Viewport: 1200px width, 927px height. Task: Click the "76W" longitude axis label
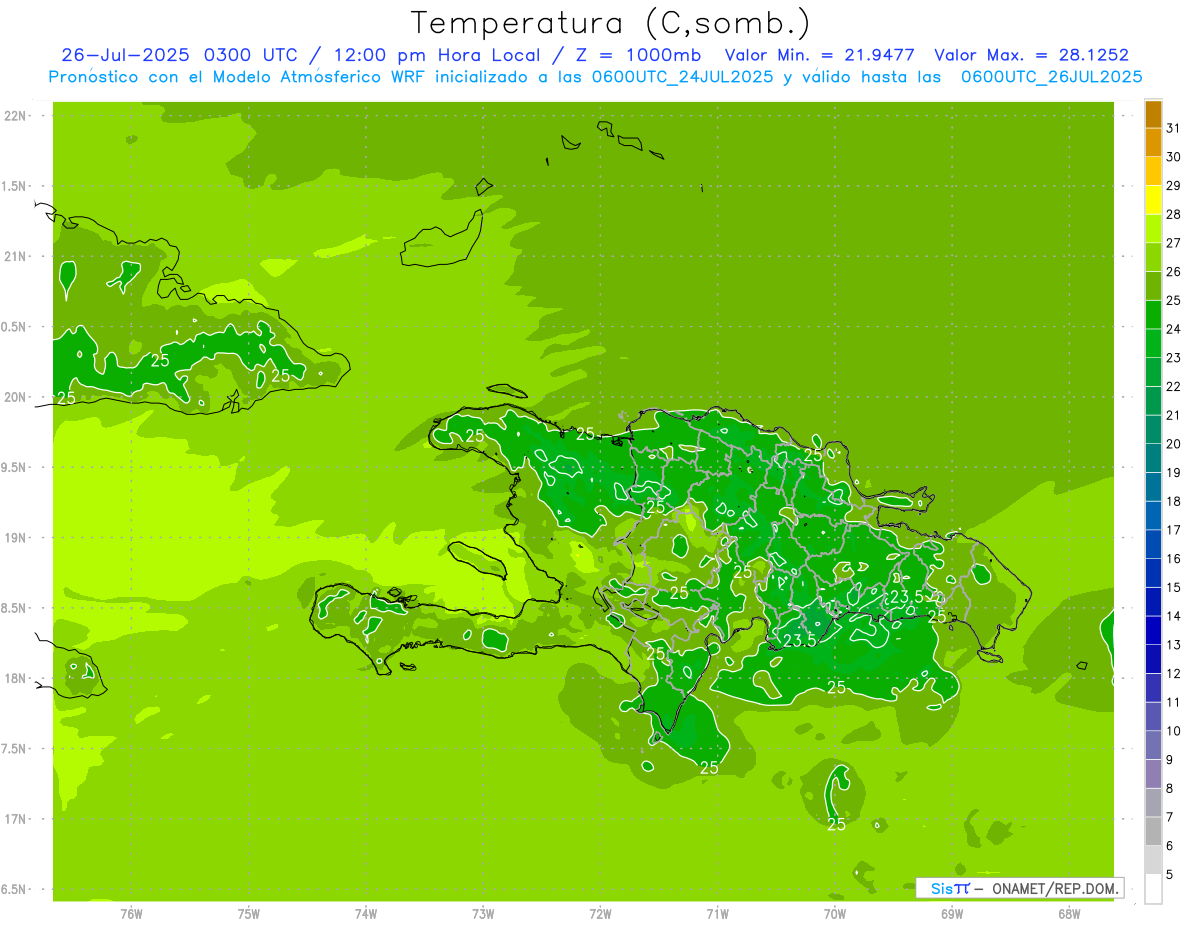[x=131, y=914]
